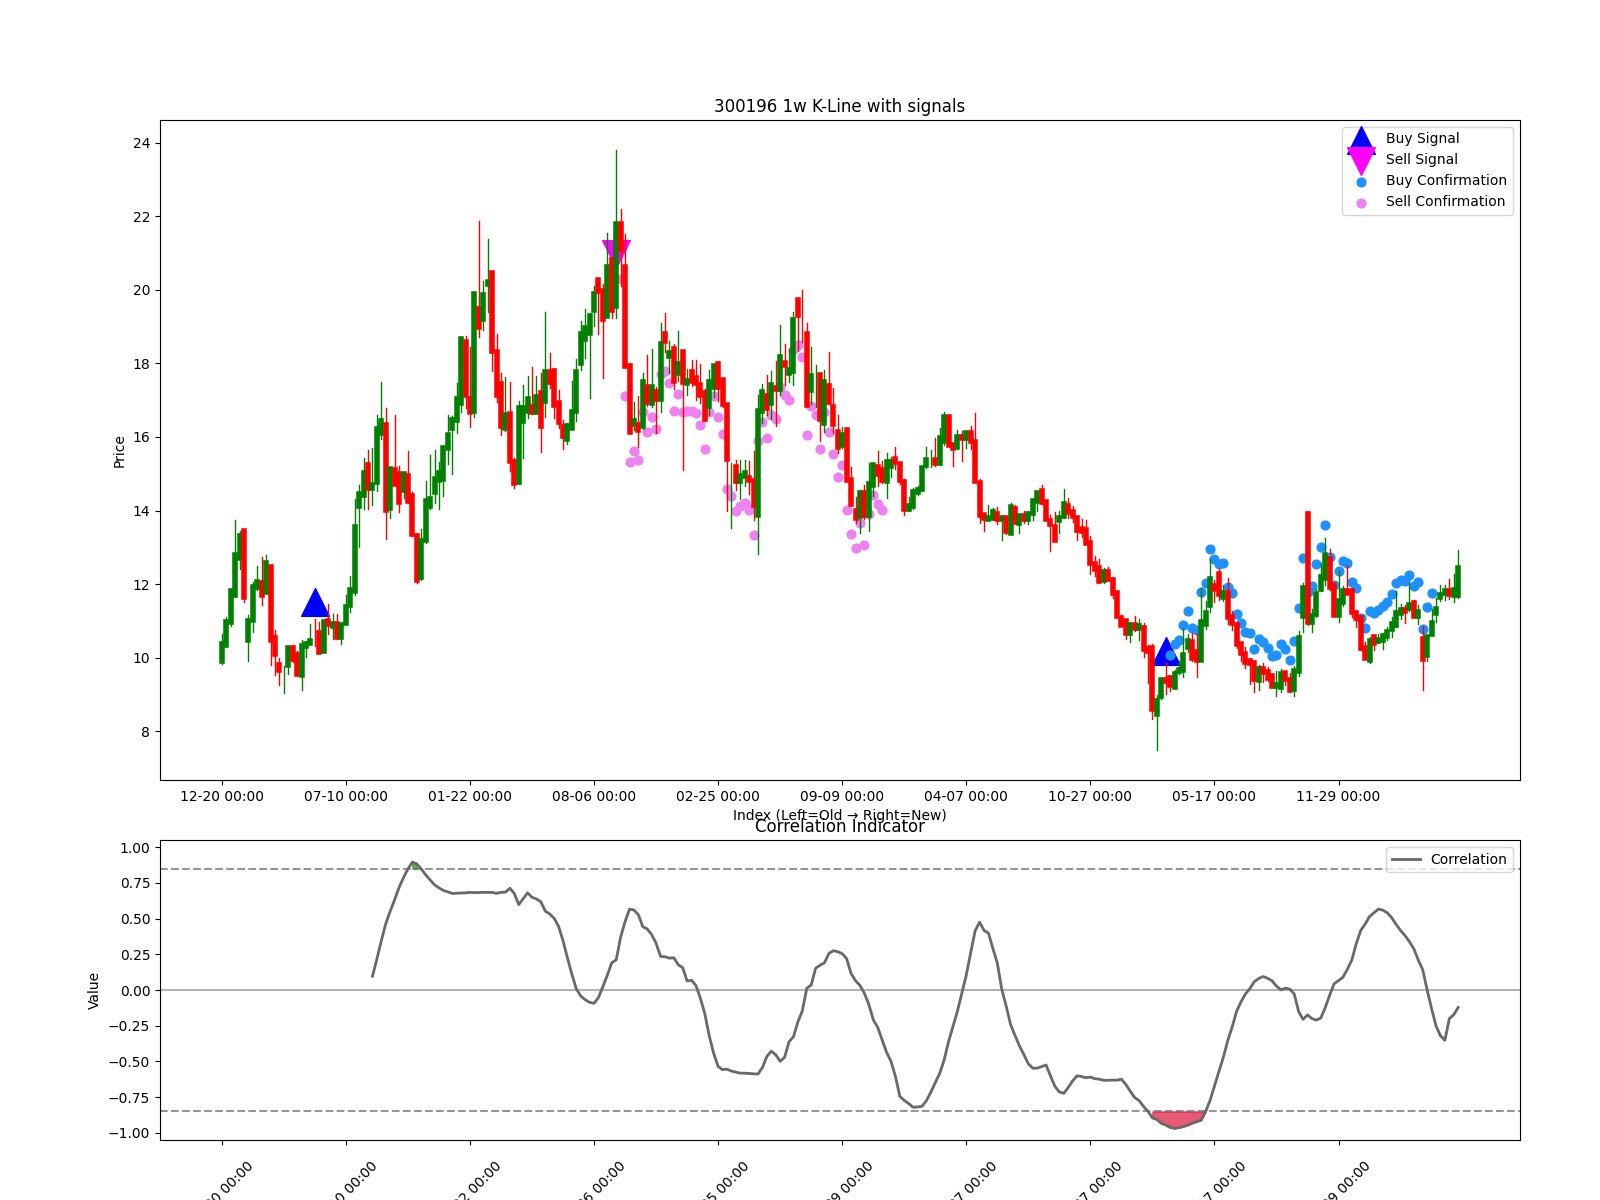1600x1200 pixels.
Task: Click the x-axis date '01-22 00:00'
Action: [470, 796]
